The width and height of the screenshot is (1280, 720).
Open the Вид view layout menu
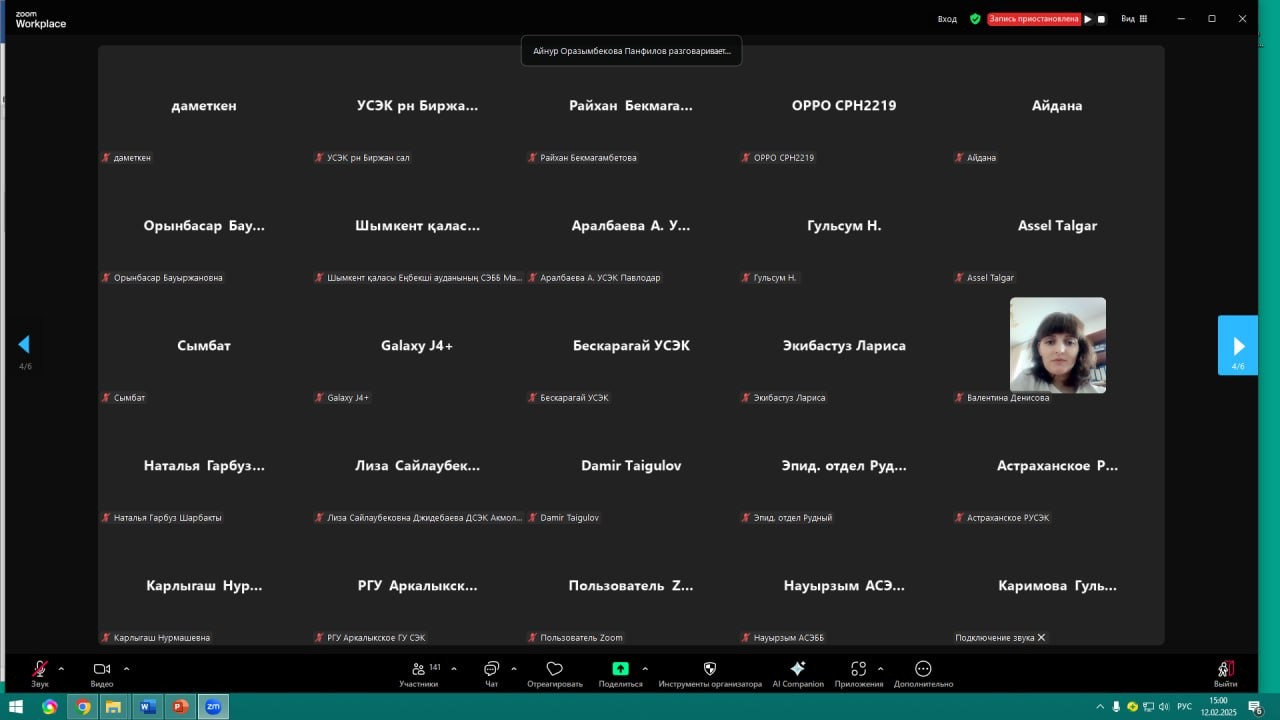[x=1134, y=19]
